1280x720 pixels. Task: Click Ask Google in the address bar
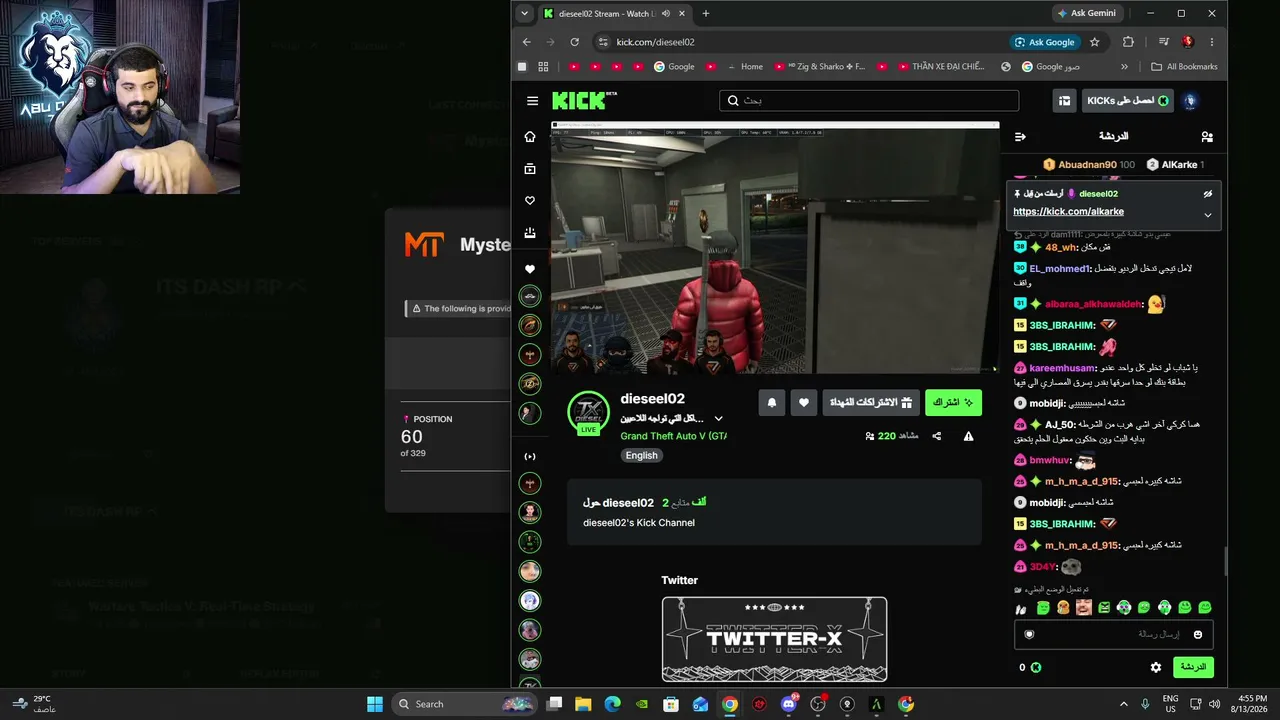click(x=1045, y=42)
